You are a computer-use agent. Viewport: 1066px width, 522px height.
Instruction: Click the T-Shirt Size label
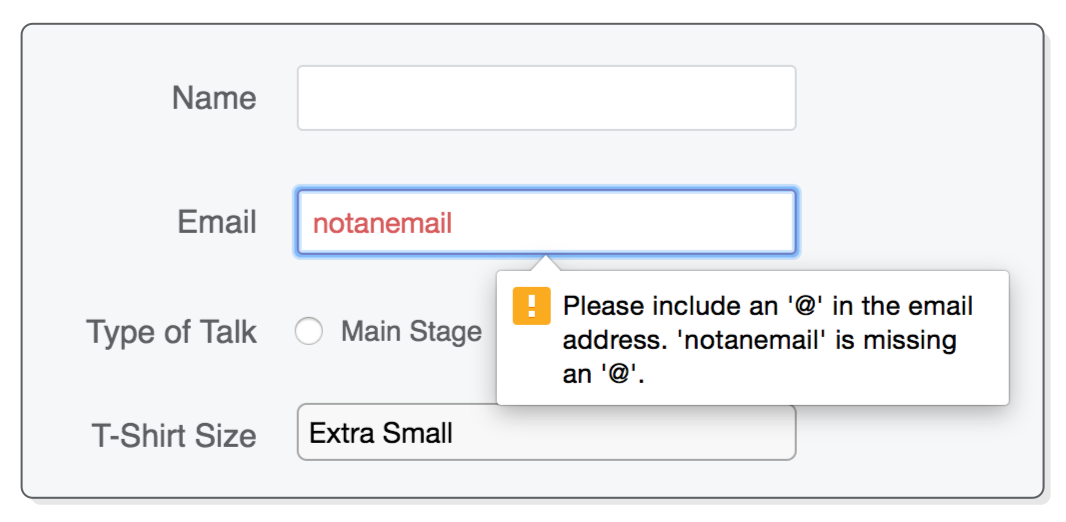click(x=174, y=435)
